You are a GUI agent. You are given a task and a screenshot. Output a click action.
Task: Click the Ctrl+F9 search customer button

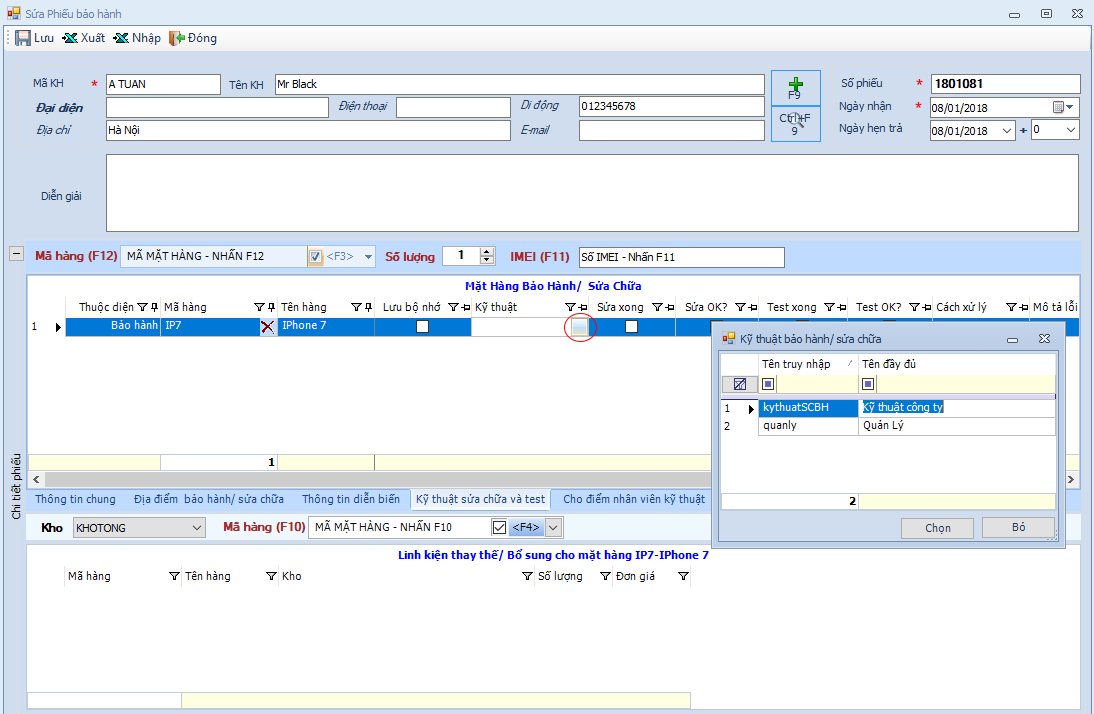pyautogui.click(x=795, y=124)
